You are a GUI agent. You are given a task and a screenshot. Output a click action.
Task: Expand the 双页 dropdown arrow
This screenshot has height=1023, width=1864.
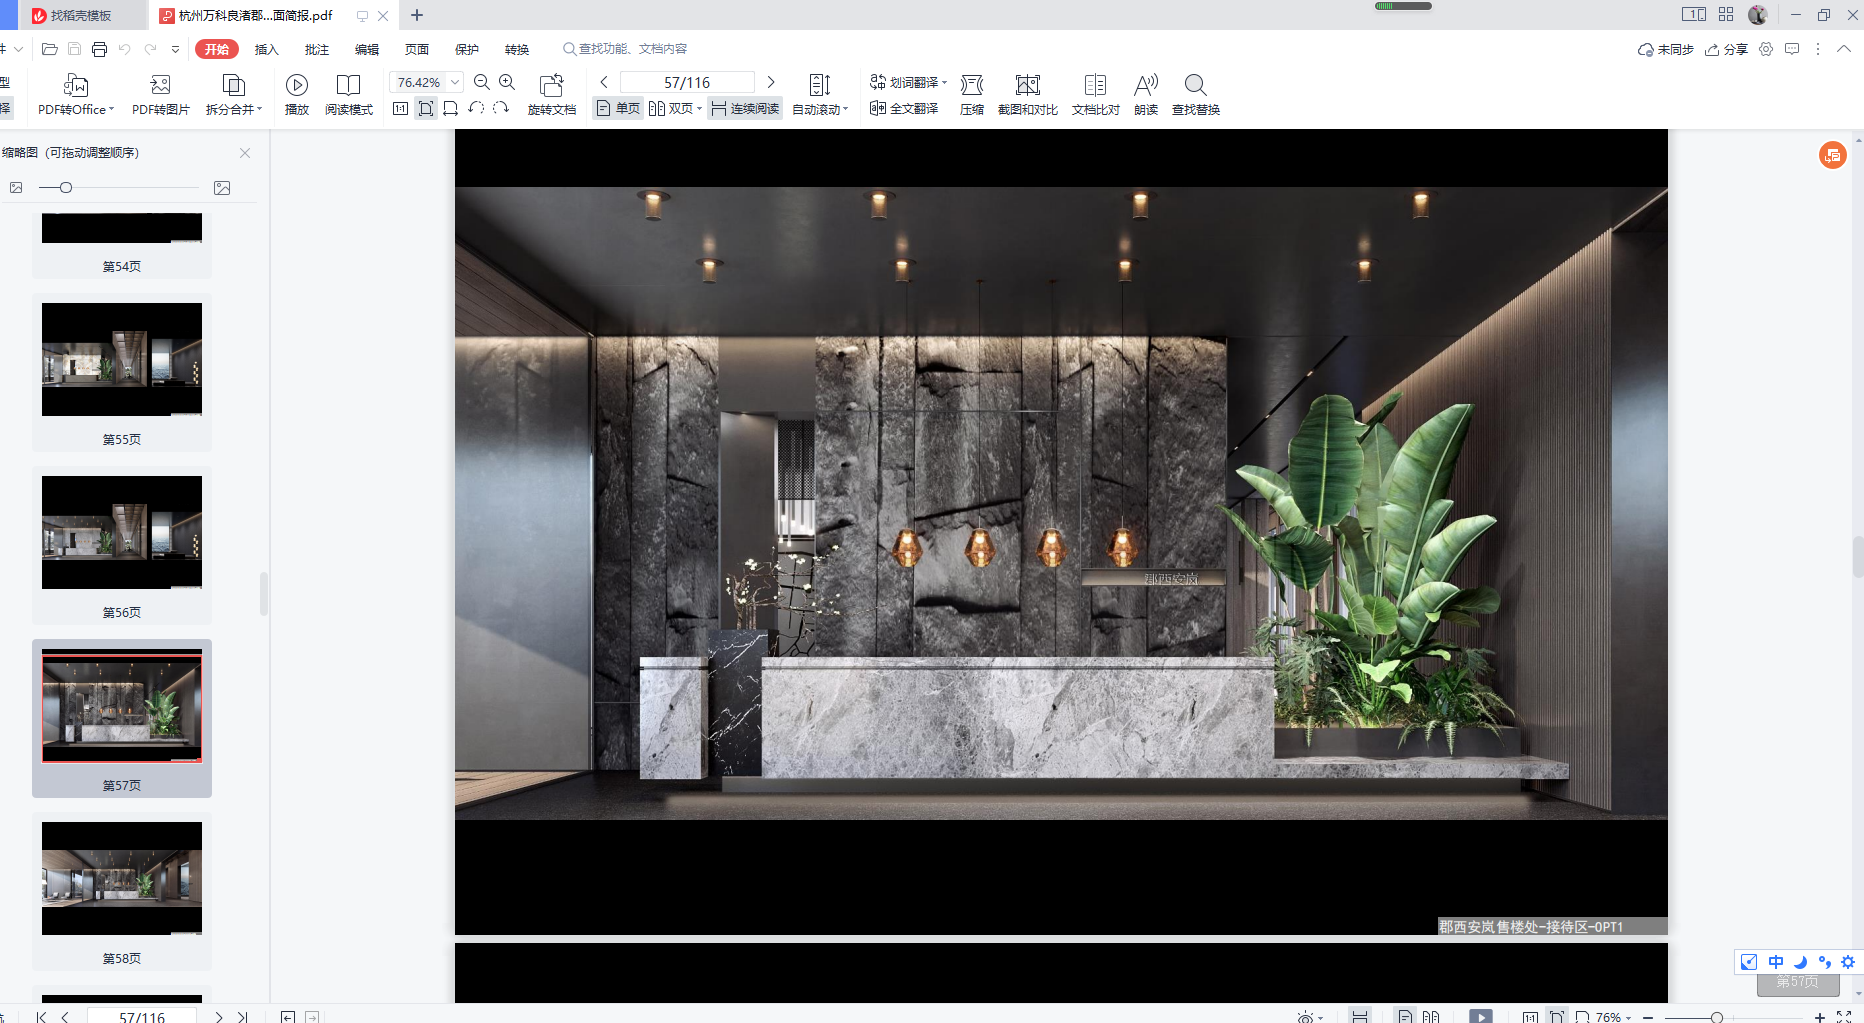coord(699,108)
